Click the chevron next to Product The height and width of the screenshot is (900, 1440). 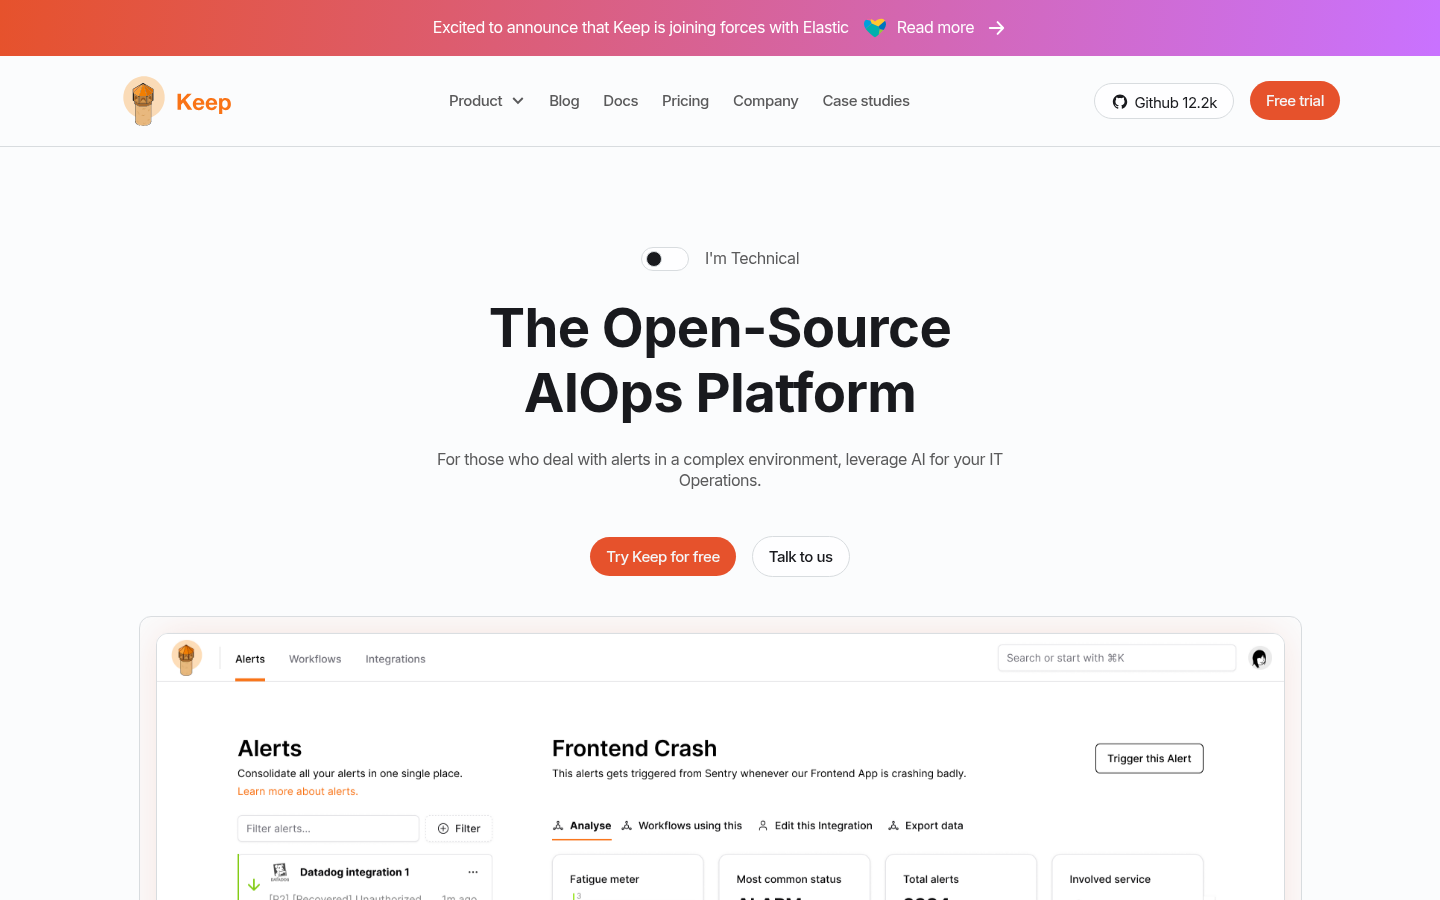pos(518,101)
